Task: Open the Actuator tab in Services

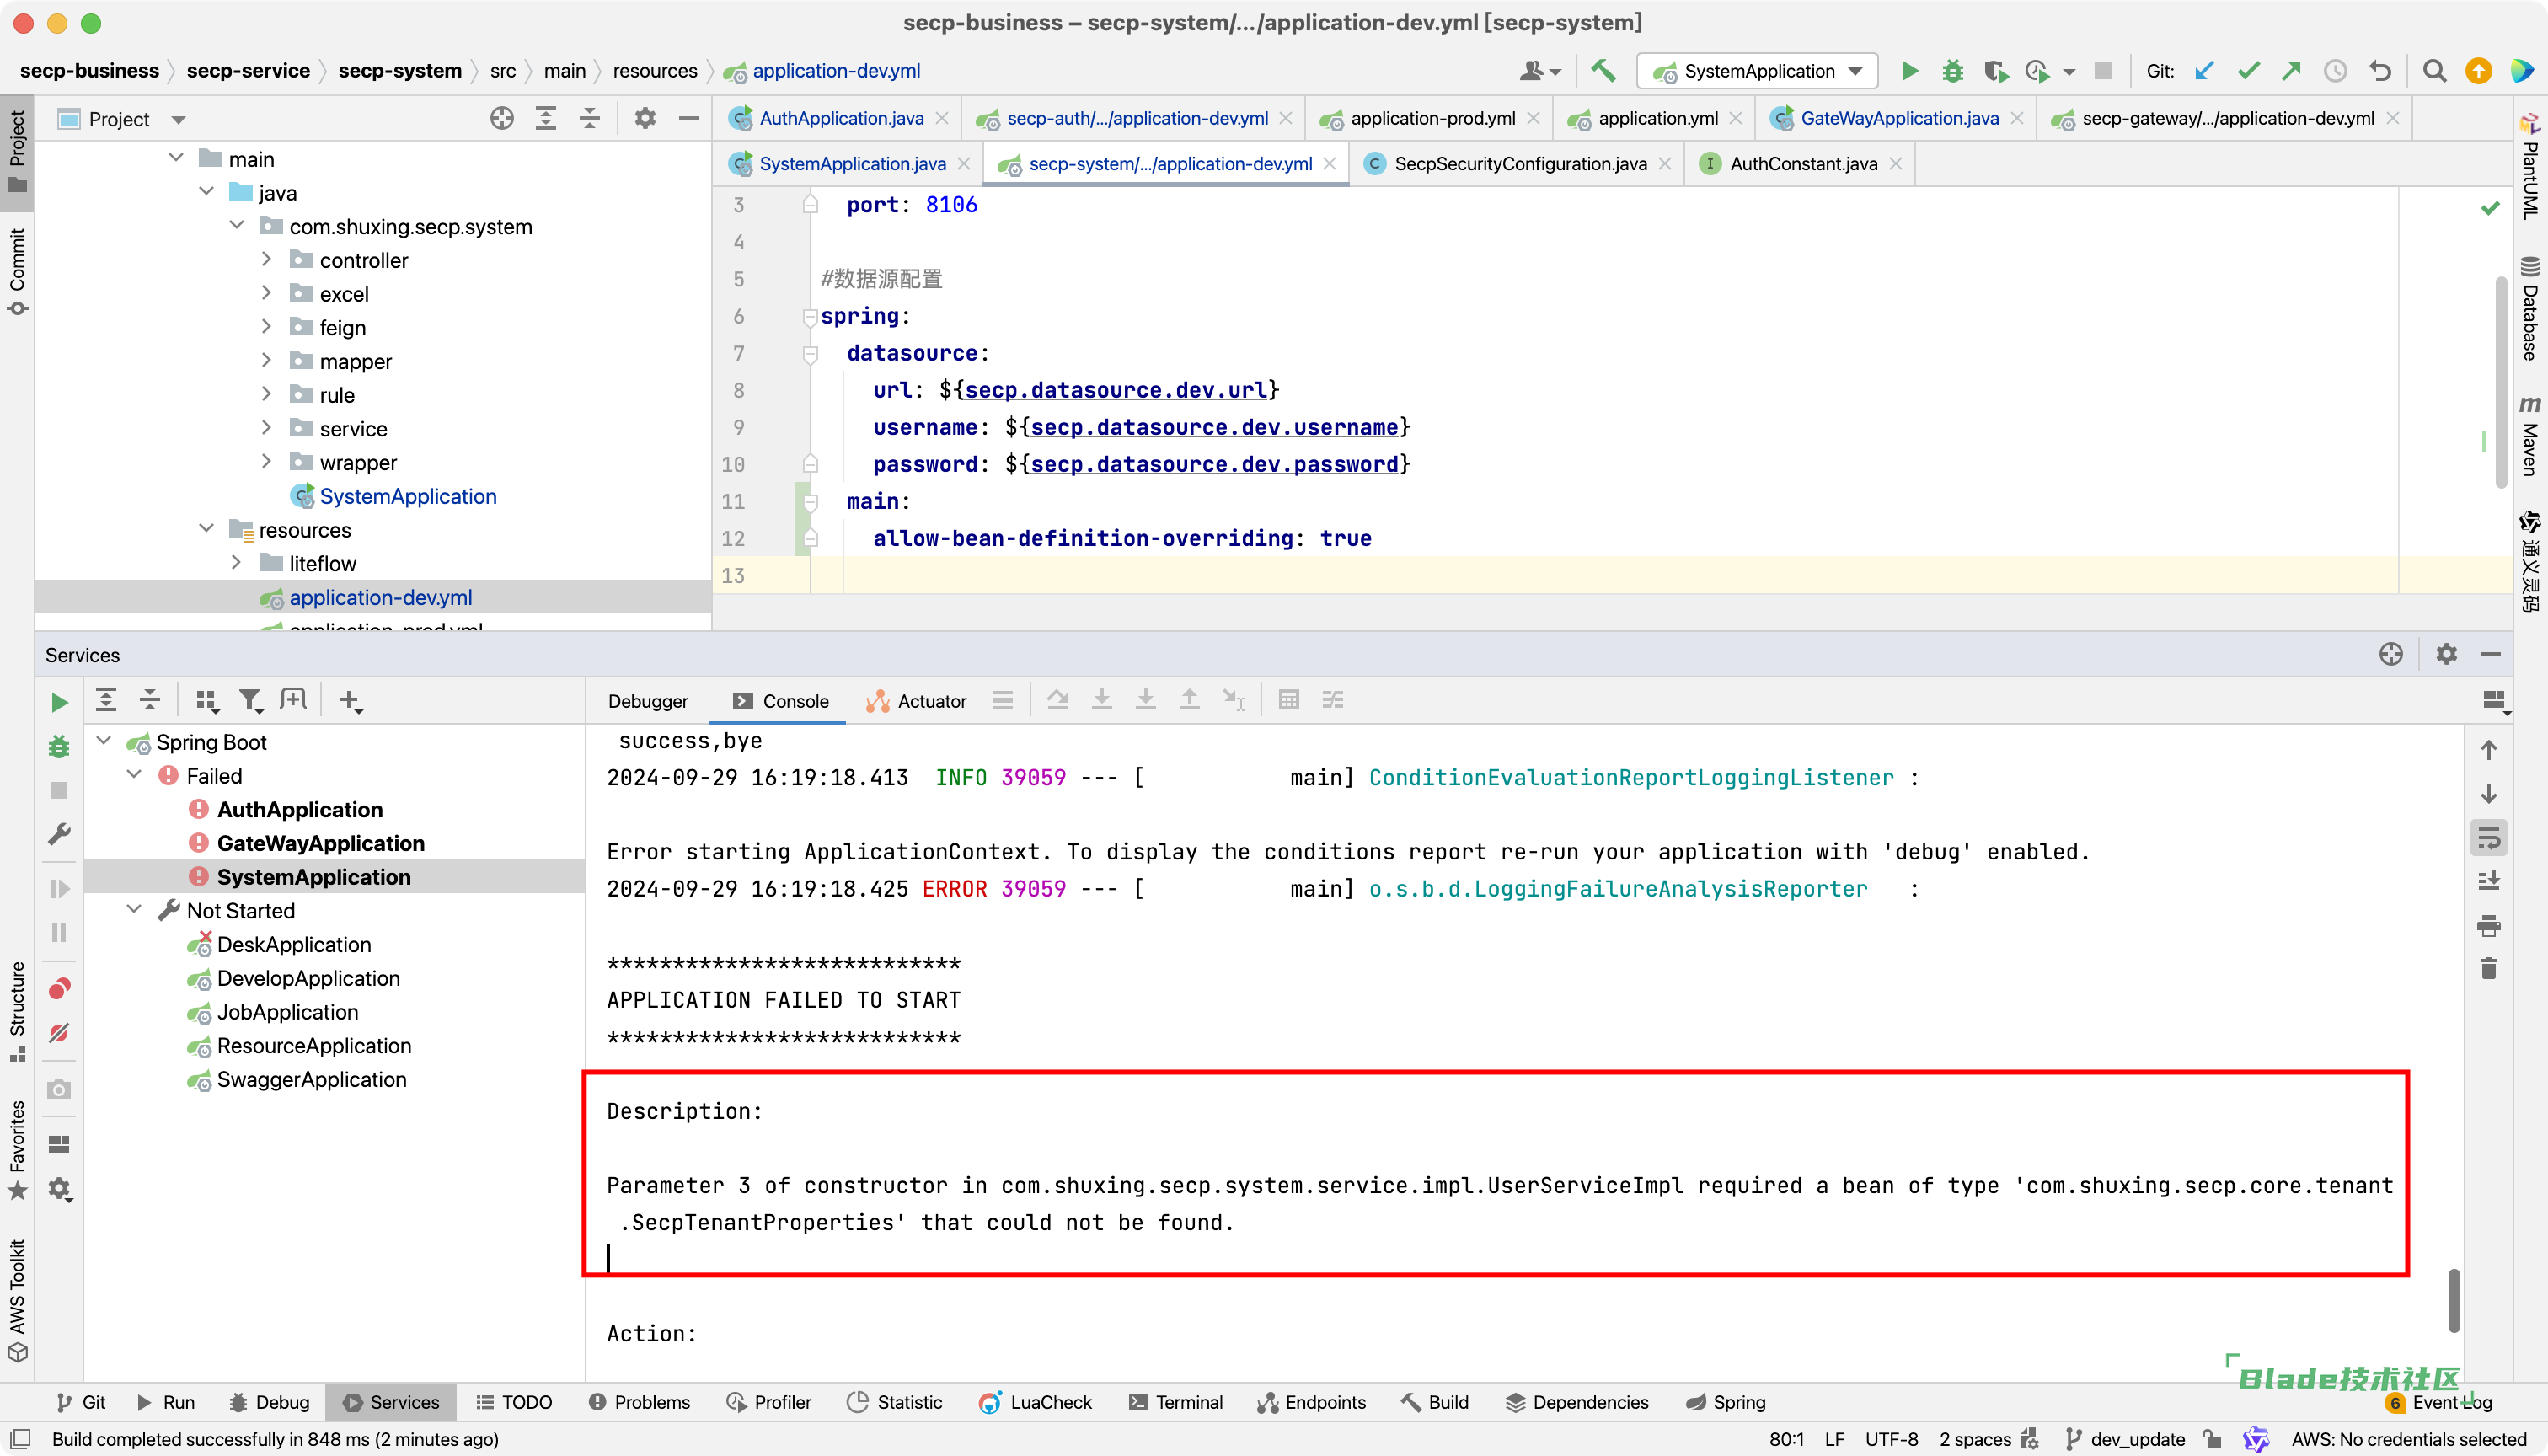Action: coord(917,701)
